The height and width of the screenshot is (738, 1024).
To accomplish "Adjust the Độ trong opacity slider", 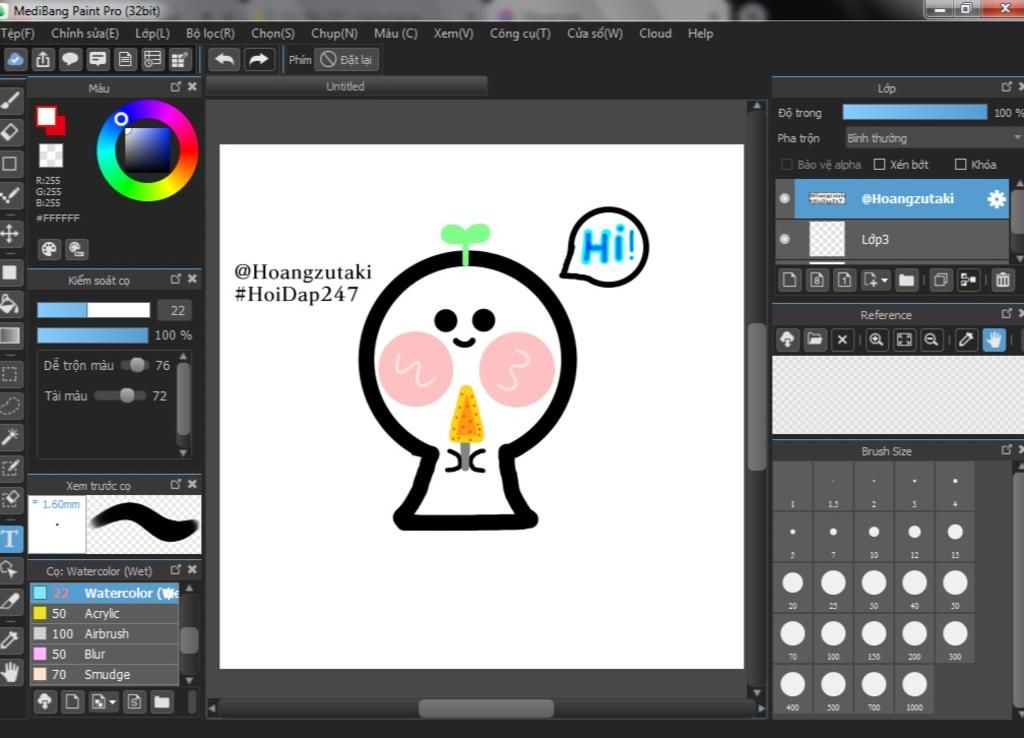I will click(x=915, y=112).
